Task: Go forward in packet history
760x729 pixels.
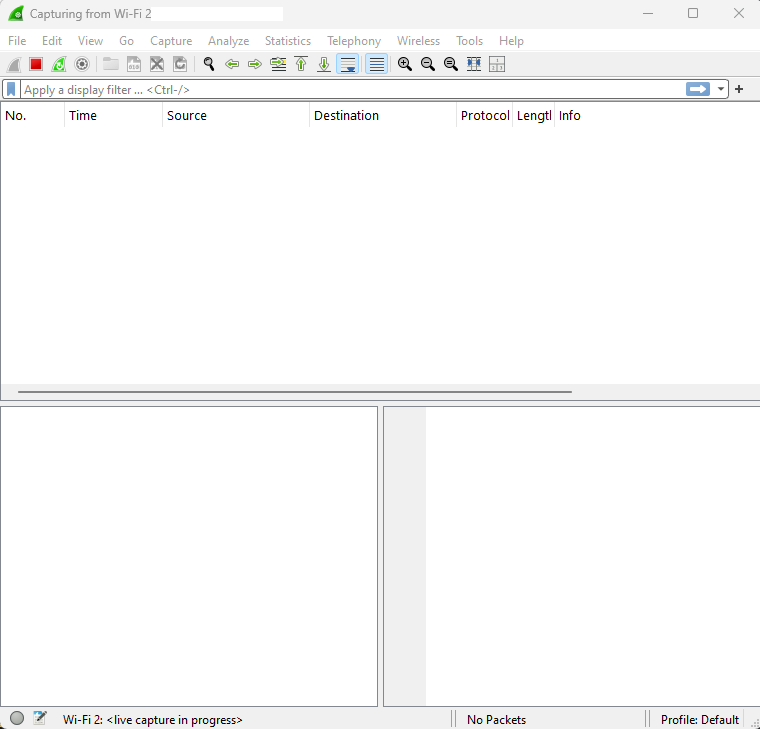Action: click(255, 64)
